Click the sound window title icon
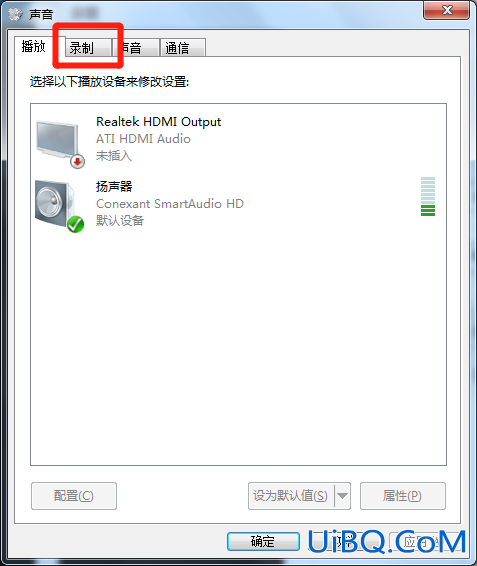Viewport: 477px width, 566px height. click(15, 14)
